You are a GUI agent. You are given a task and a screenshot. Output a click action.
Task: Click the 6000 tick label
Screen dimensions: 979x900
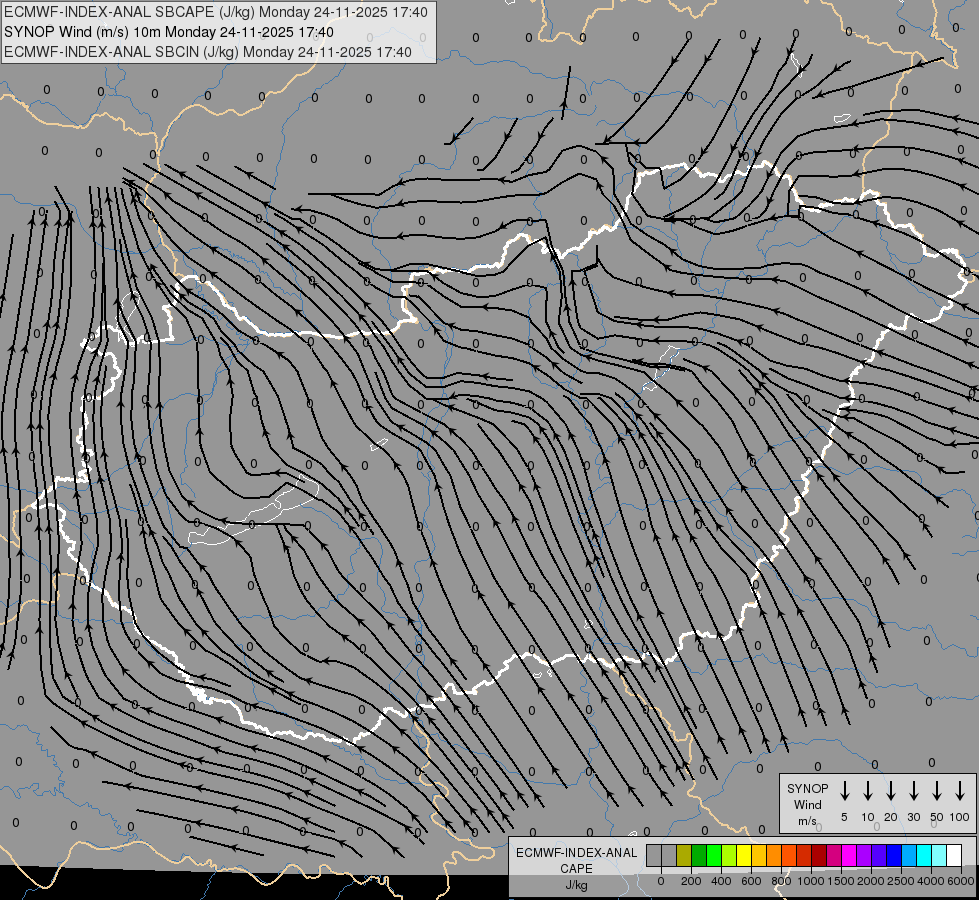click(960, 881)
